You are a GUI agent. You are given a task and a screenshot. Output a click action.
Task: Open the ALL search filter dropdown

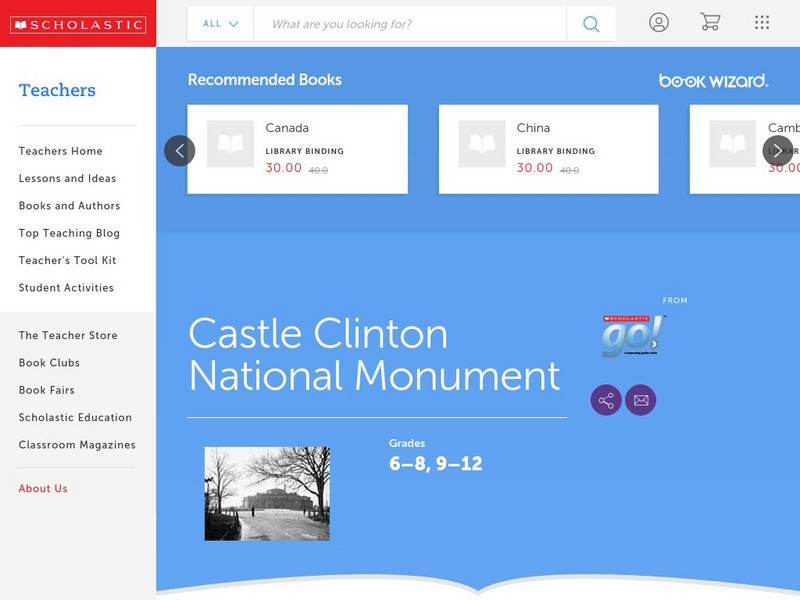[x=219, y=23]
